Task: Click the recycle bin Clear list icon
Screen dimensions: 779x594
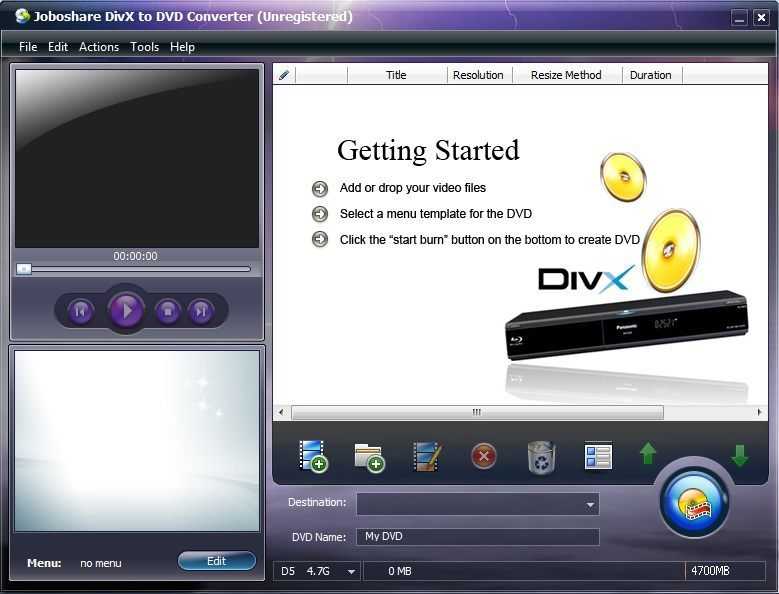Action: (542, 457)
